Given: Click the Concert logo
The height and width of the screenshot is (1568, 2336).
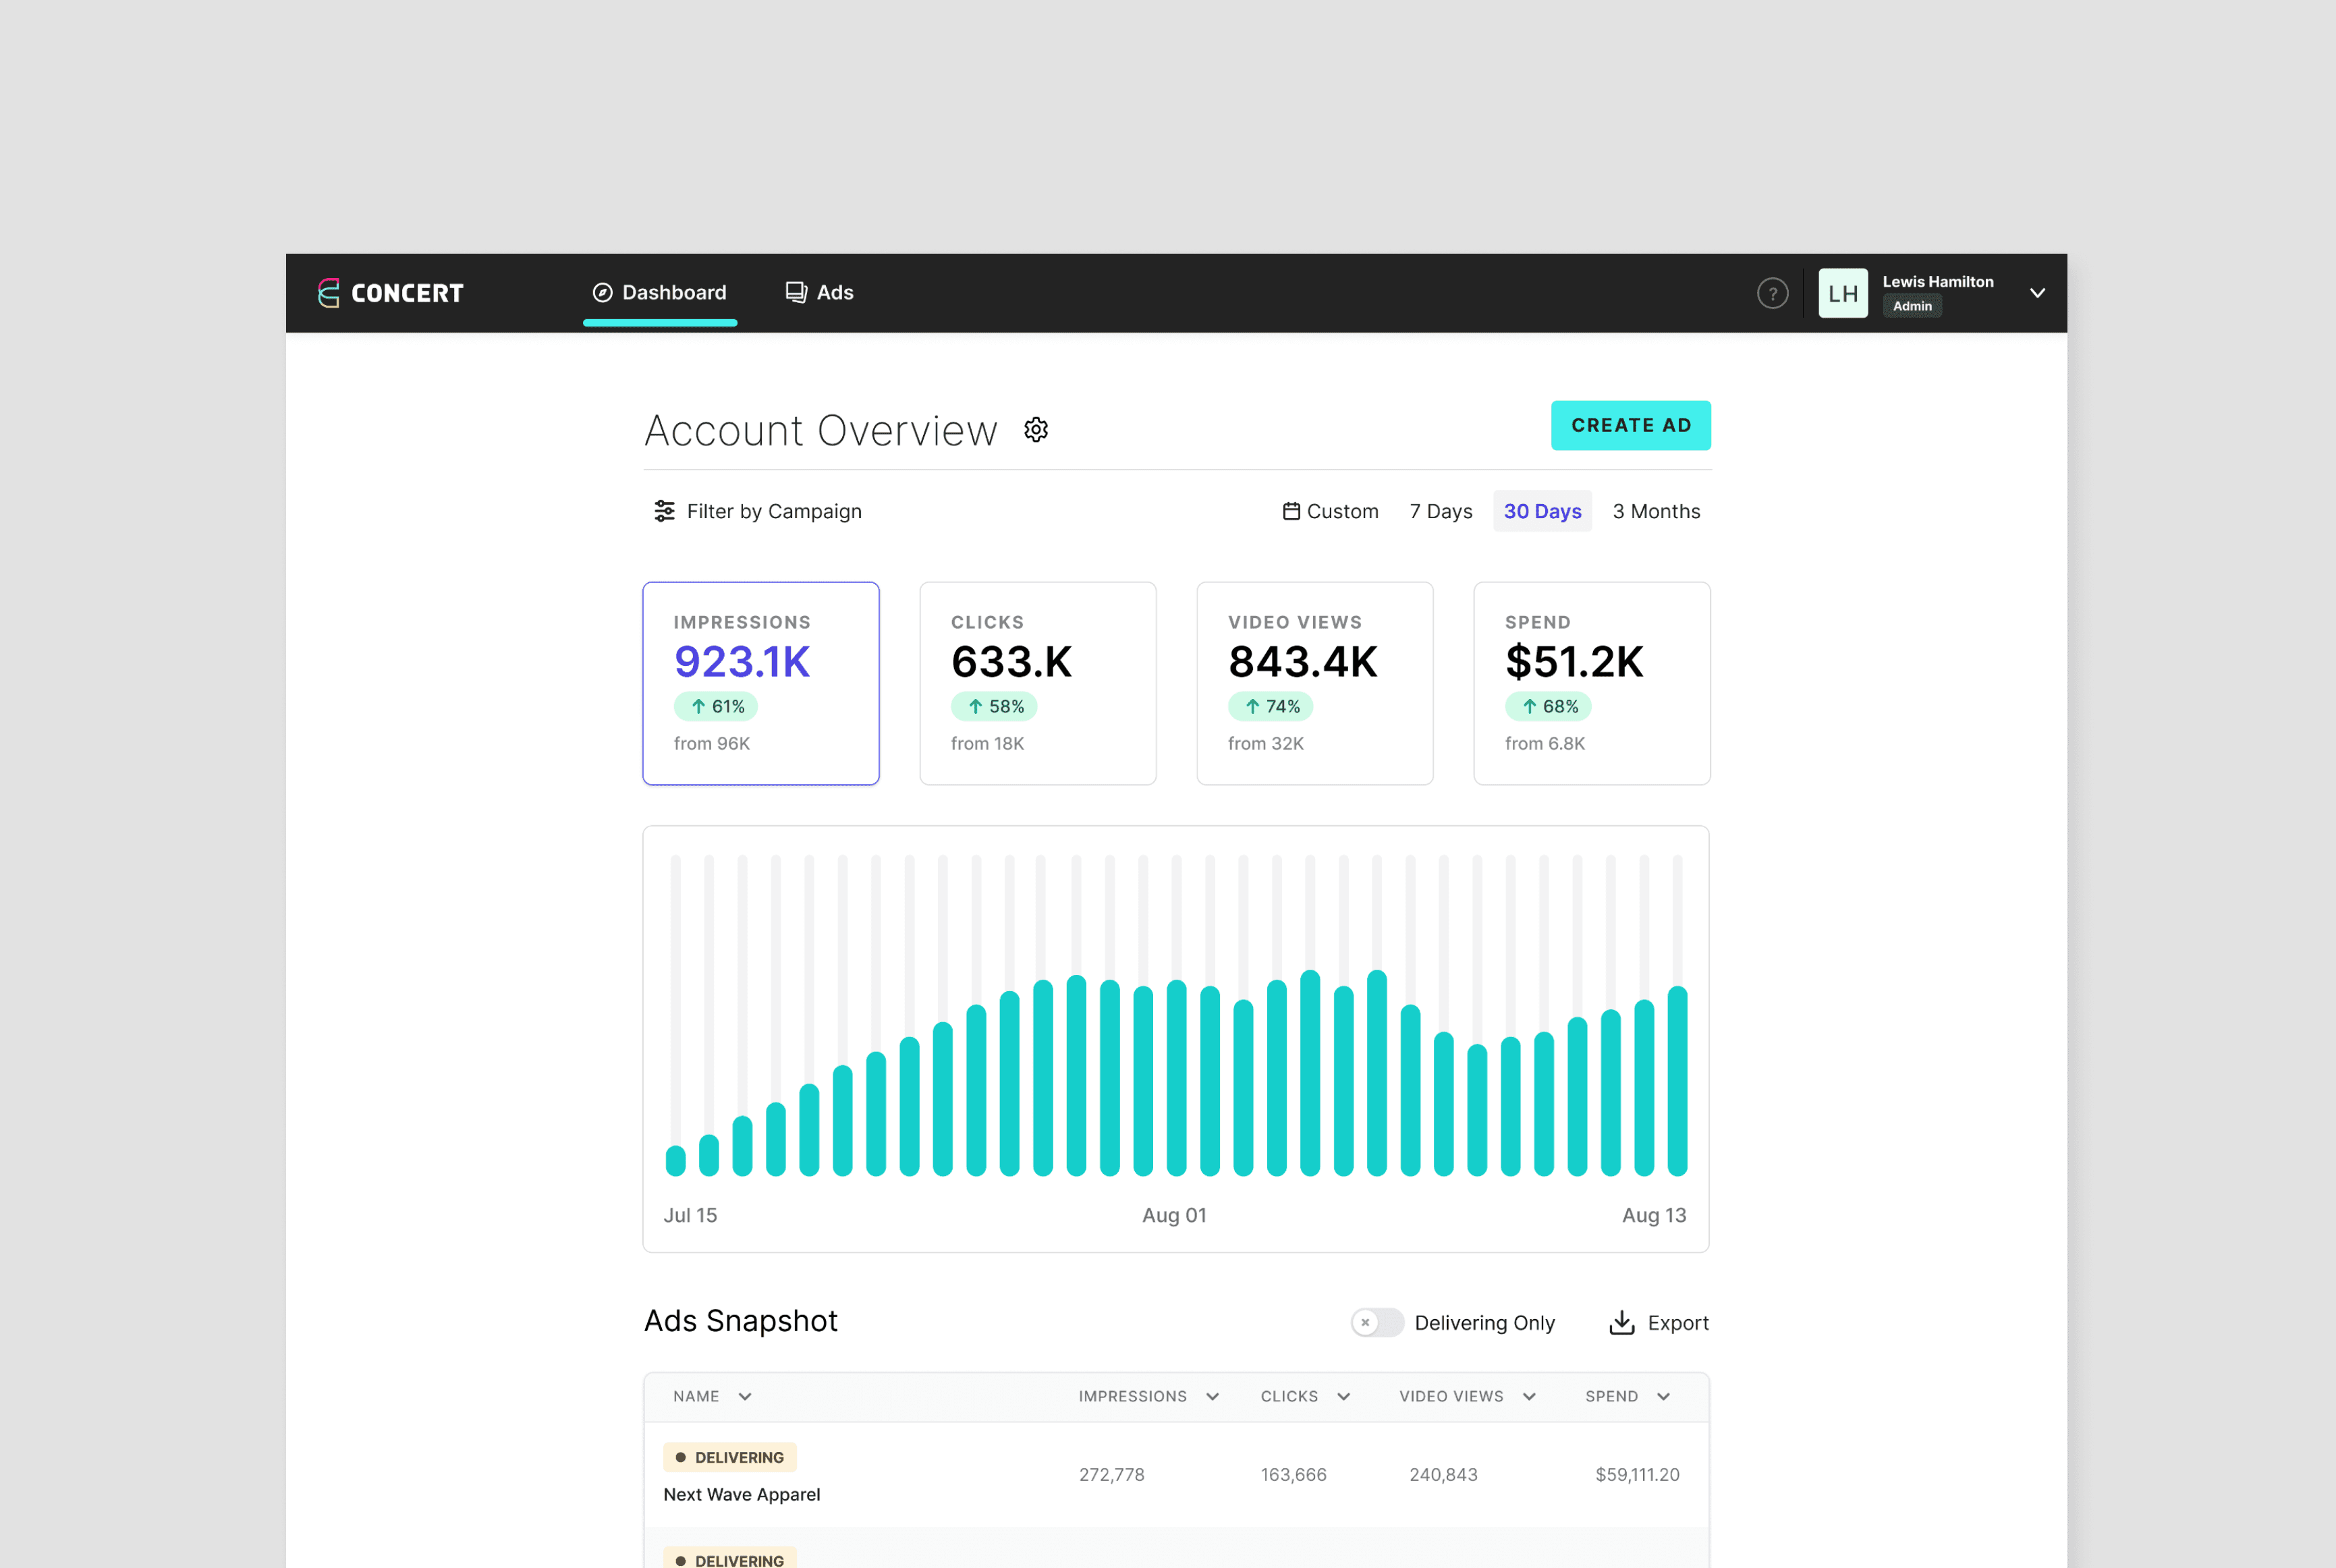Looking at the screenshot, I should pyautogui.click(x=390, y=293).
